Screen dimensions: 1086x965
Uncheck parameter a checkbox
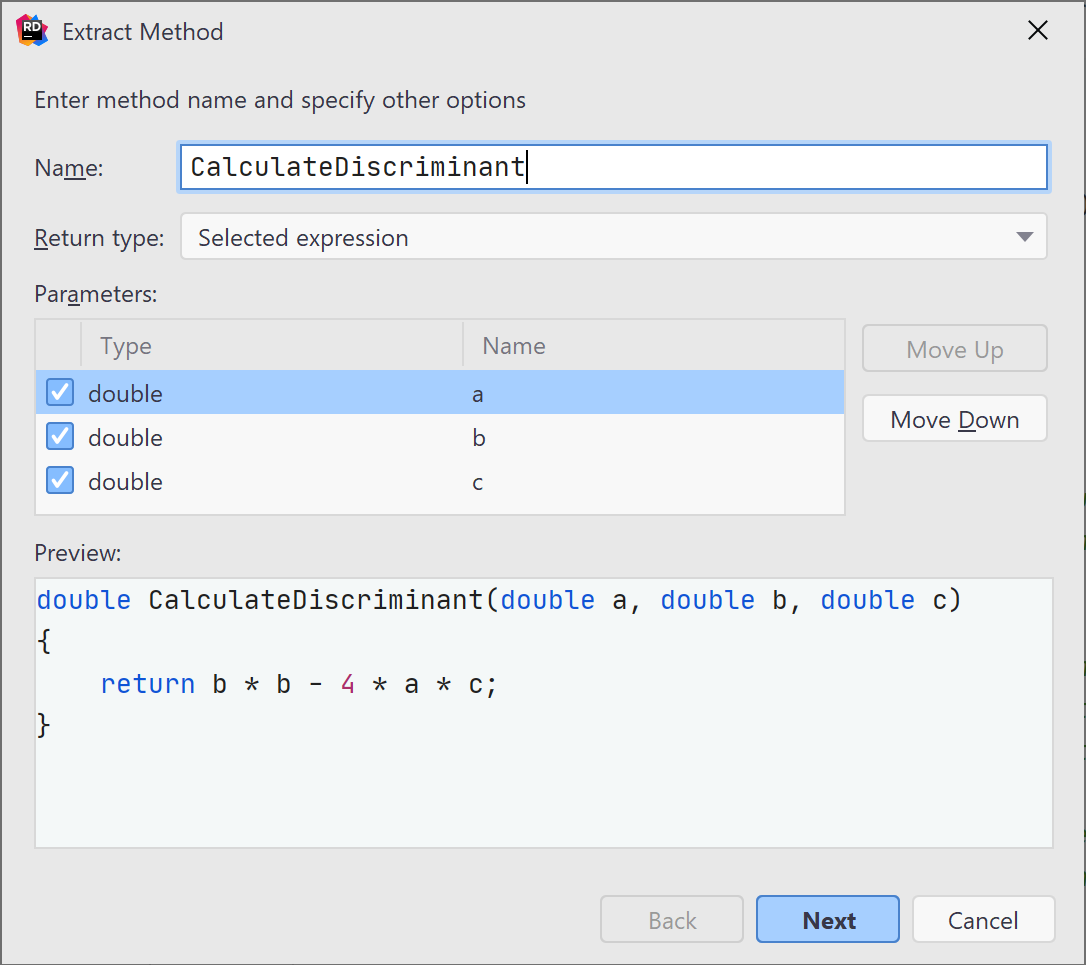coord(59,392)
